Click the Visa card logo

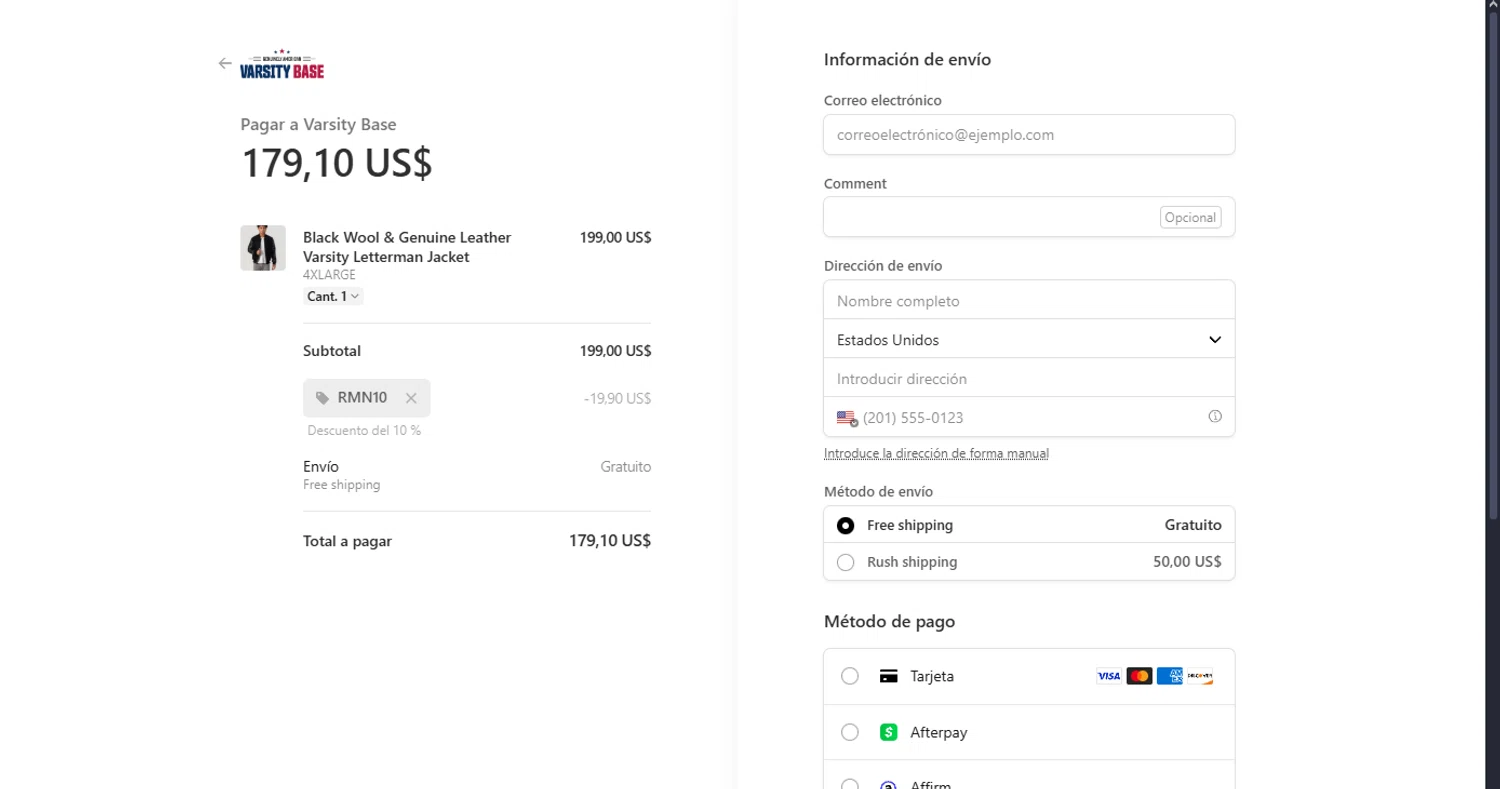[1109, 676]
